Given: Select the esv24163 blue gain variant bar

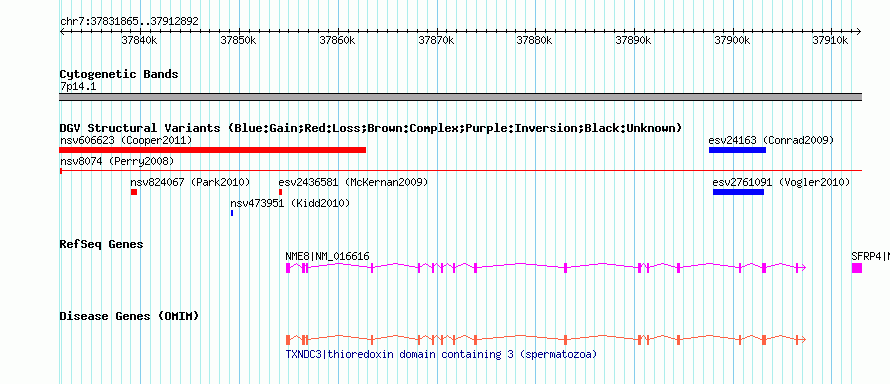Looking at the screenshot, I should (737, 150).
